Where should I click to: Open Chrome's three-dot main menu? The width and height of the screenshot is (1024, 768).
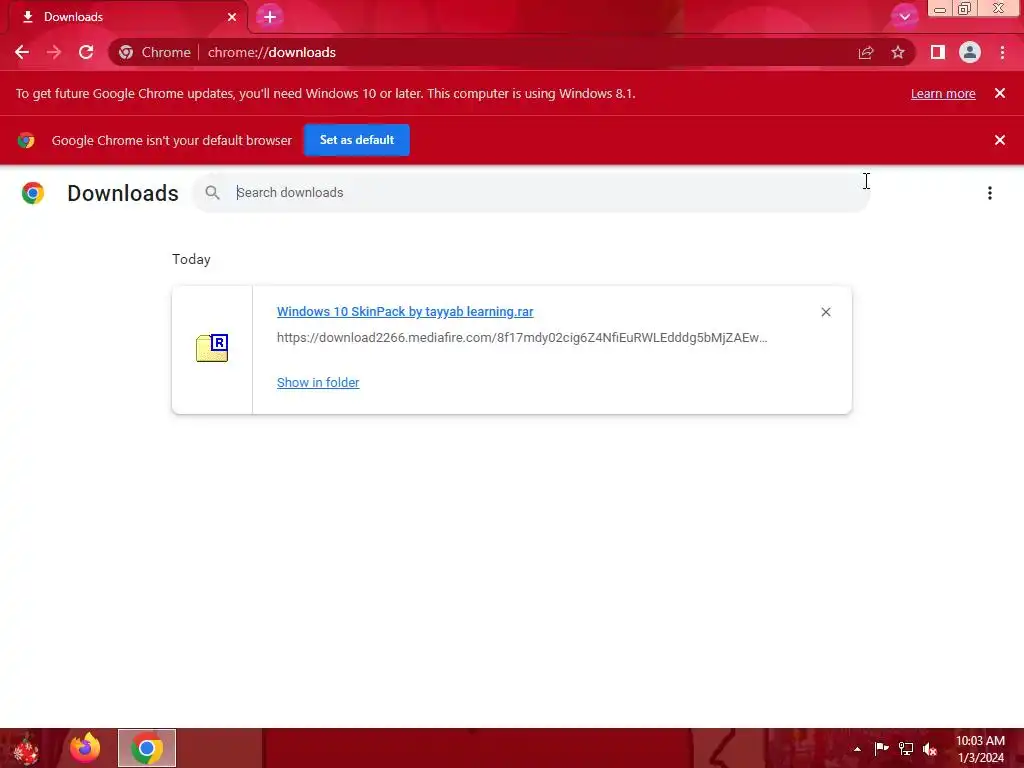click(1002, 52)
